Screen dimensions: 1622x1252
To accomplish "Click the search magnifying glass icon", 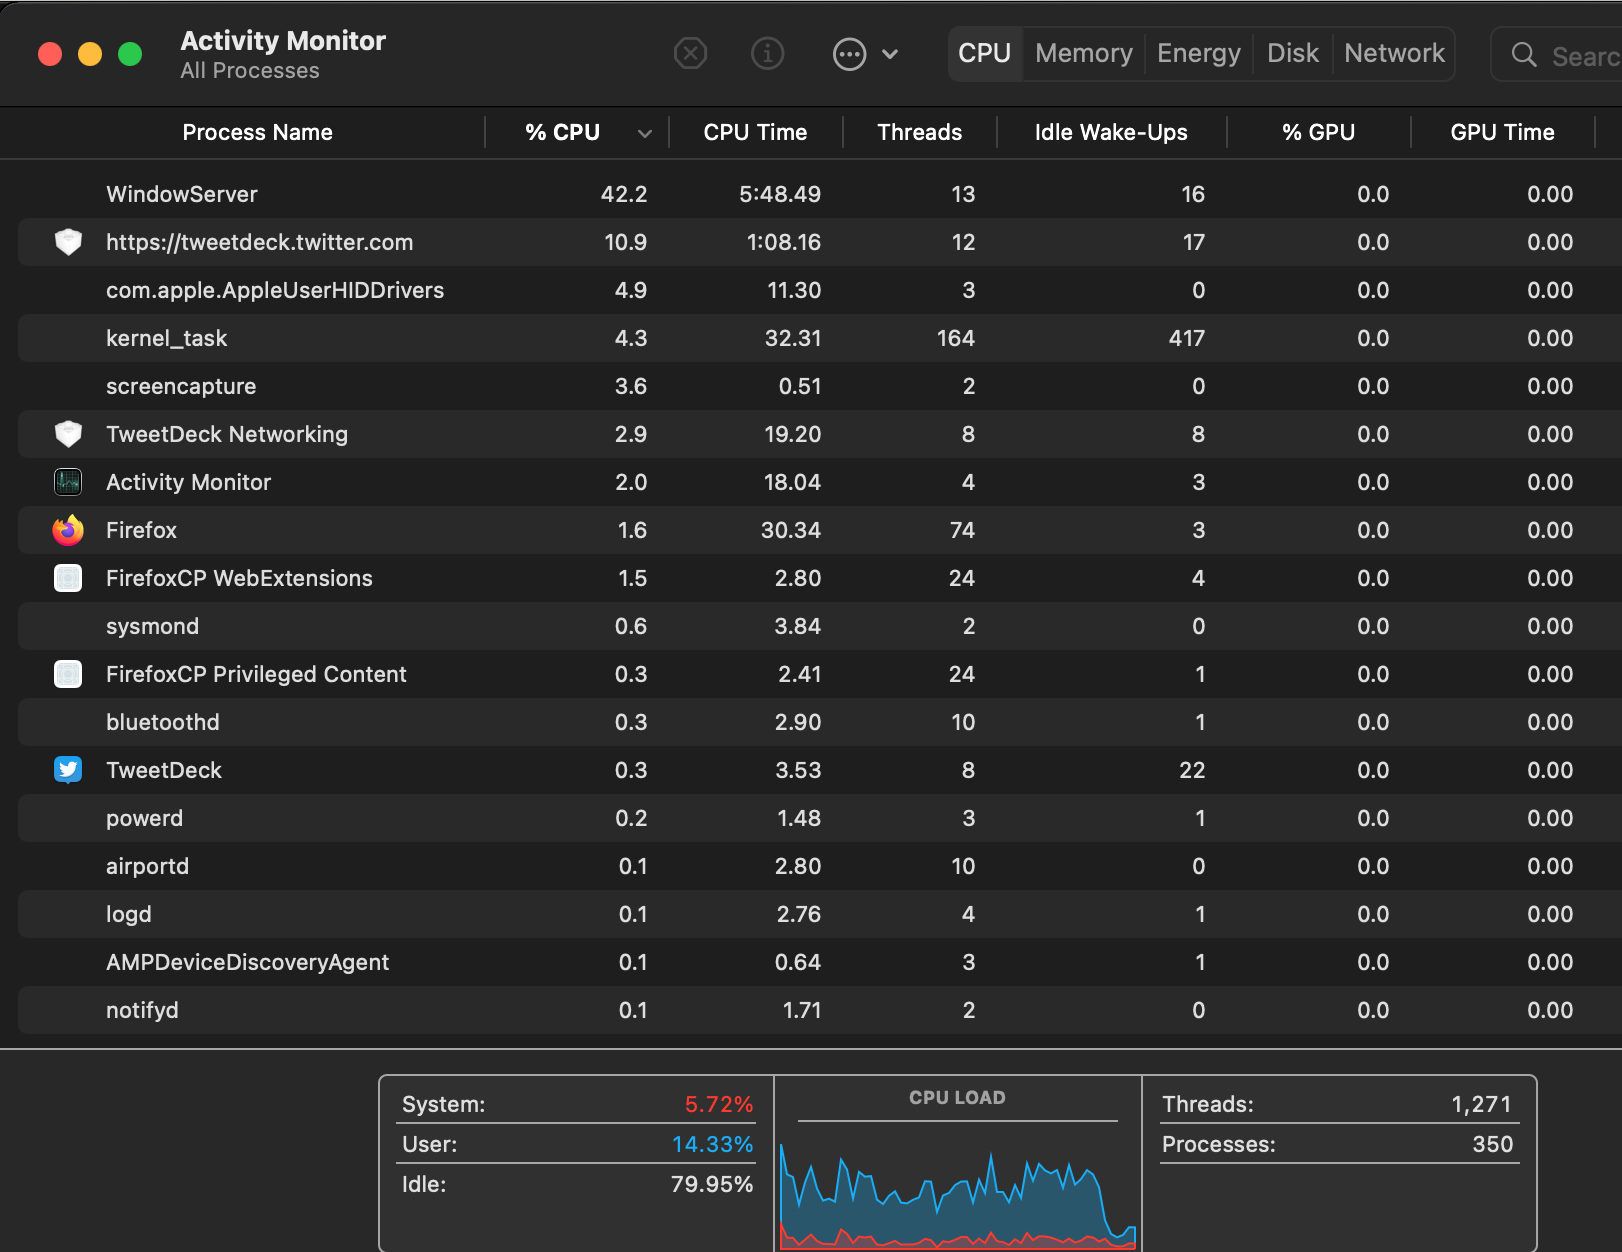I will [1523, 55].
